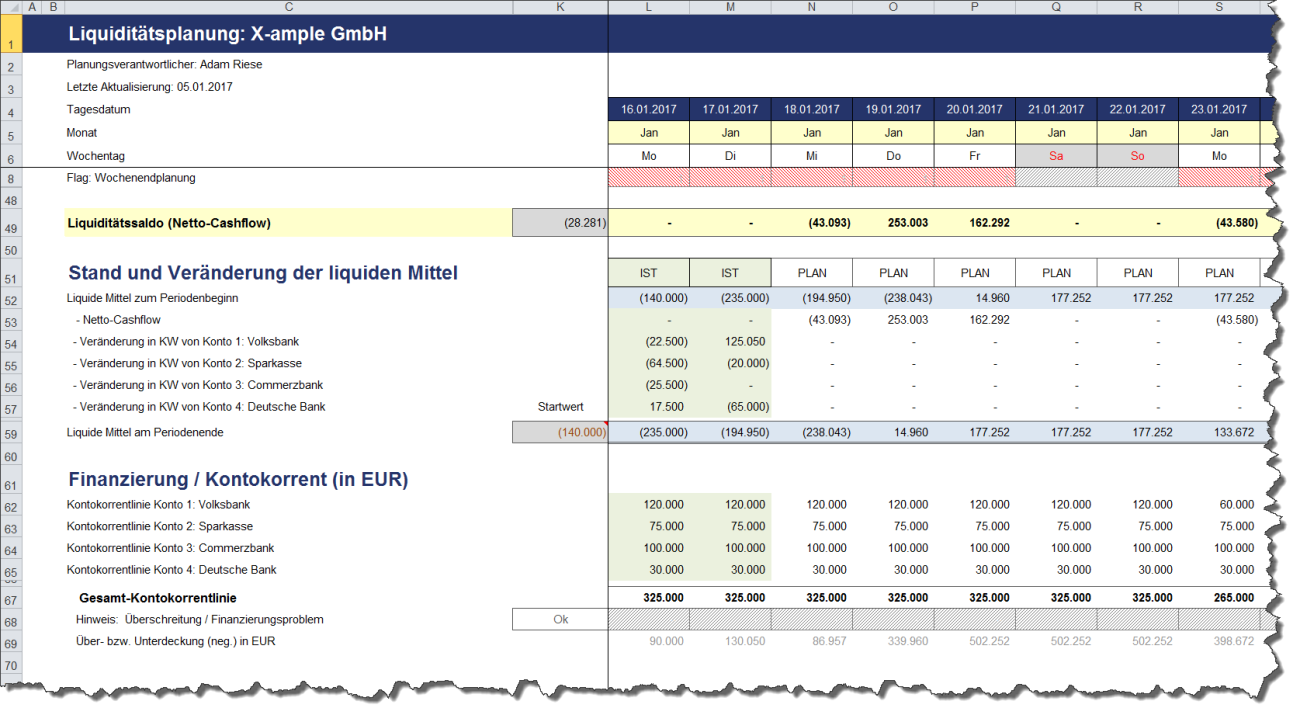Viewport: 1300px width, 715px height.
Task: Select the grey total cell (28.281)
Action: click(x=559, y=223)
